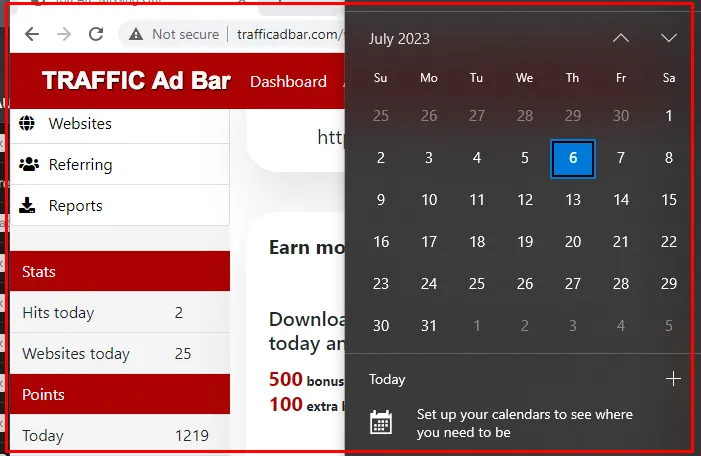Select July 1 in the calendar
Image resolution: width=701 pixels, height=456 pixels.
(669, 116)
